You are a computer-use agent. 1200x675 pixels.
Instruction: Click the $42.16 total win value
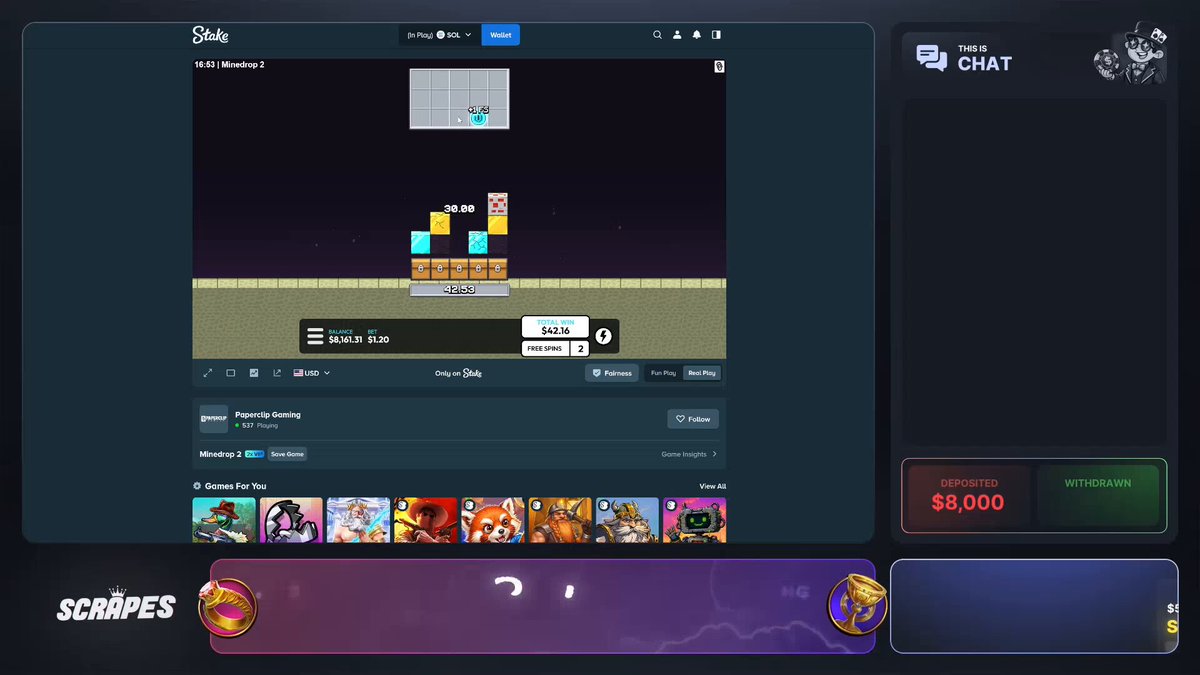tap(555, 331)
